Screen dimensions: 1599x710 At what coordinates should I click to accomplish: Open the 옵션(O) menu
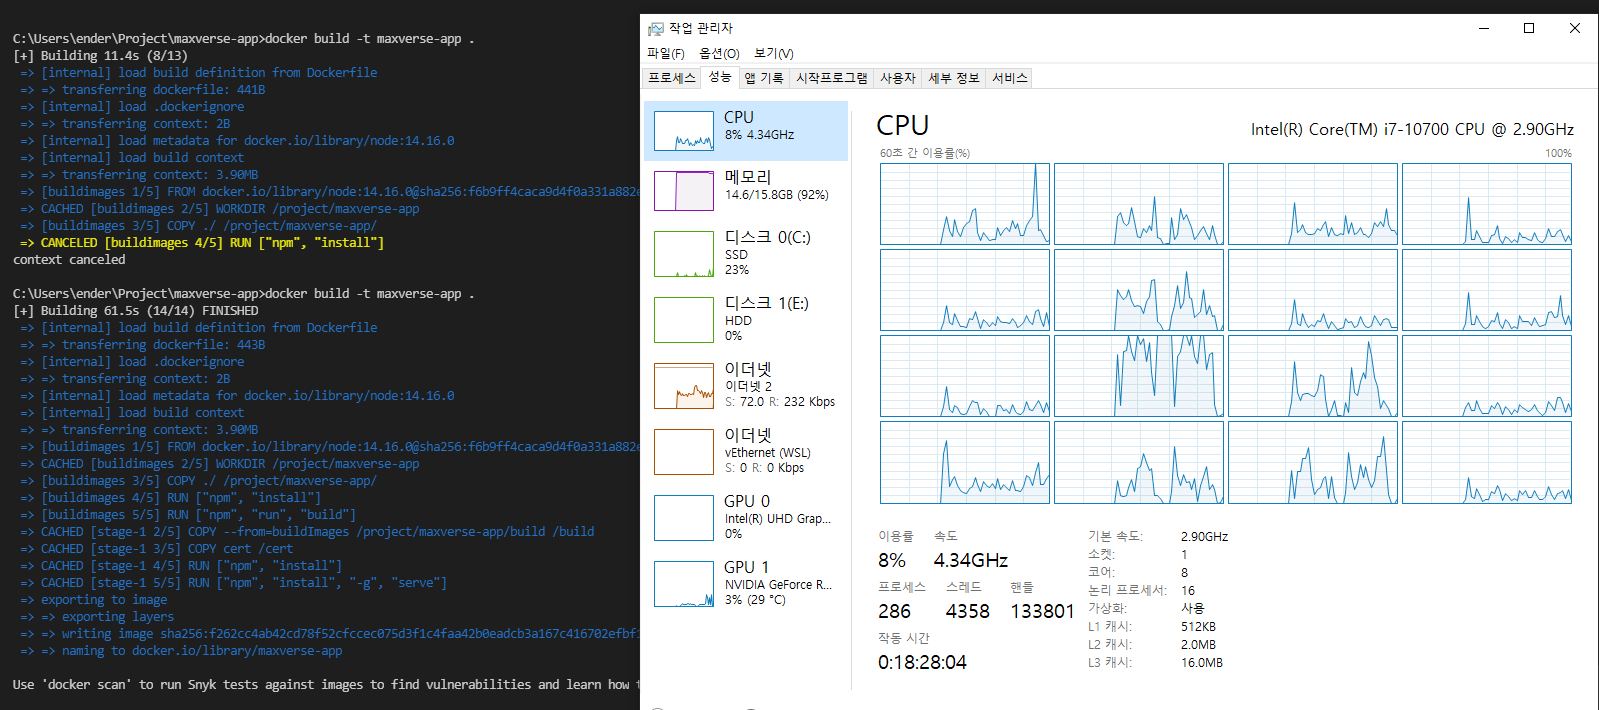[x=719, y=53]
